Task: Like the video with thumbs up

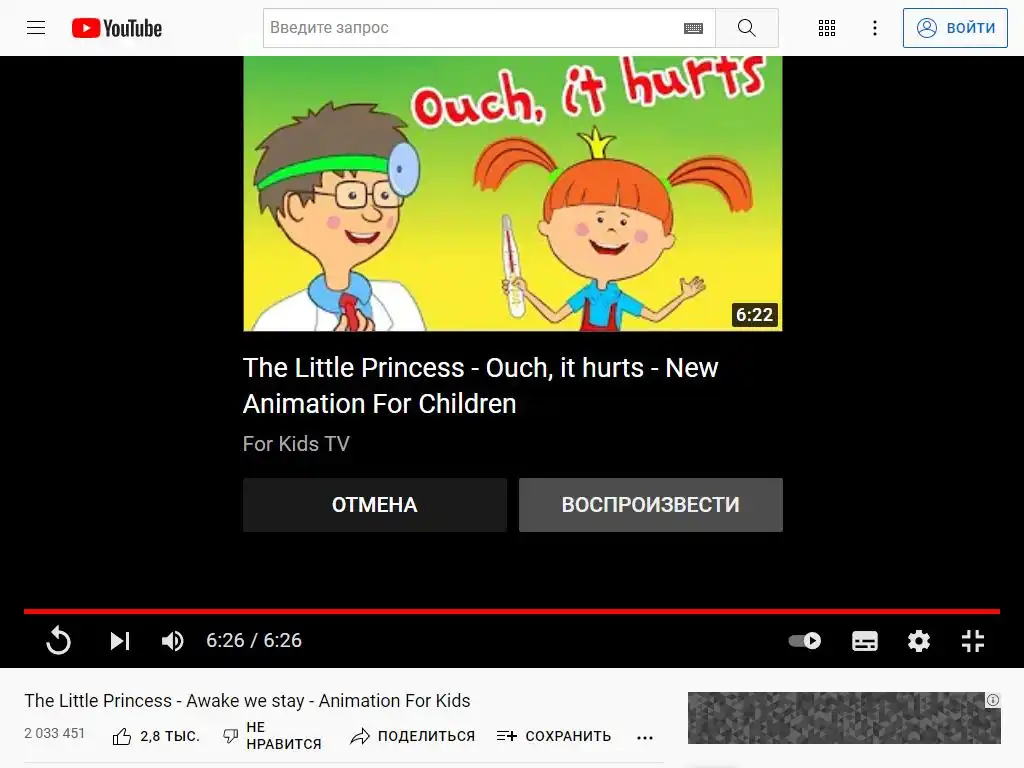Action: 121,737
